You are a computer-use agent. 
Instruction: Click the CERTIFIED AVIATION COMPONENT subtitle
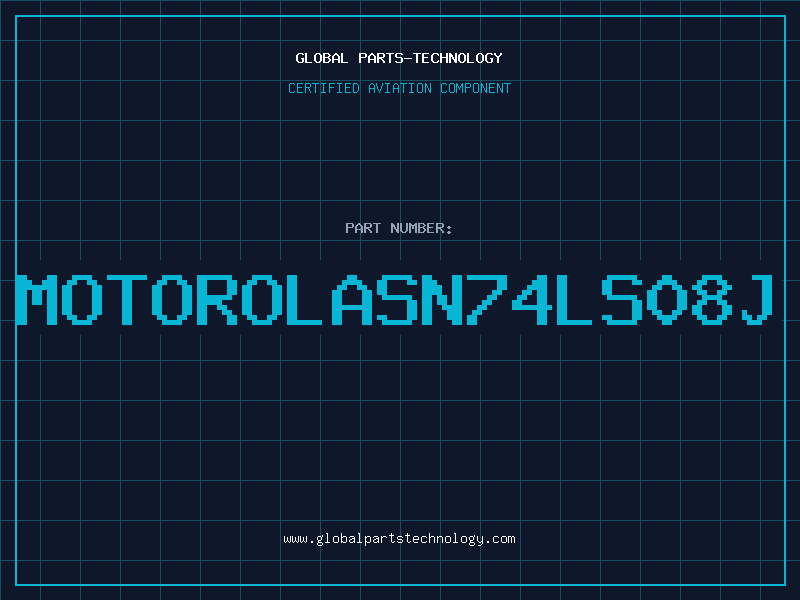(399, 88)
